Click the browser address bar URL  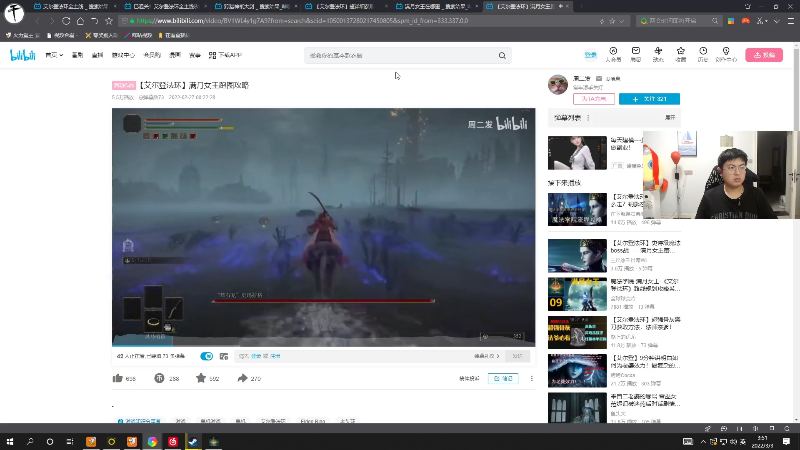(x=302, y=21)
